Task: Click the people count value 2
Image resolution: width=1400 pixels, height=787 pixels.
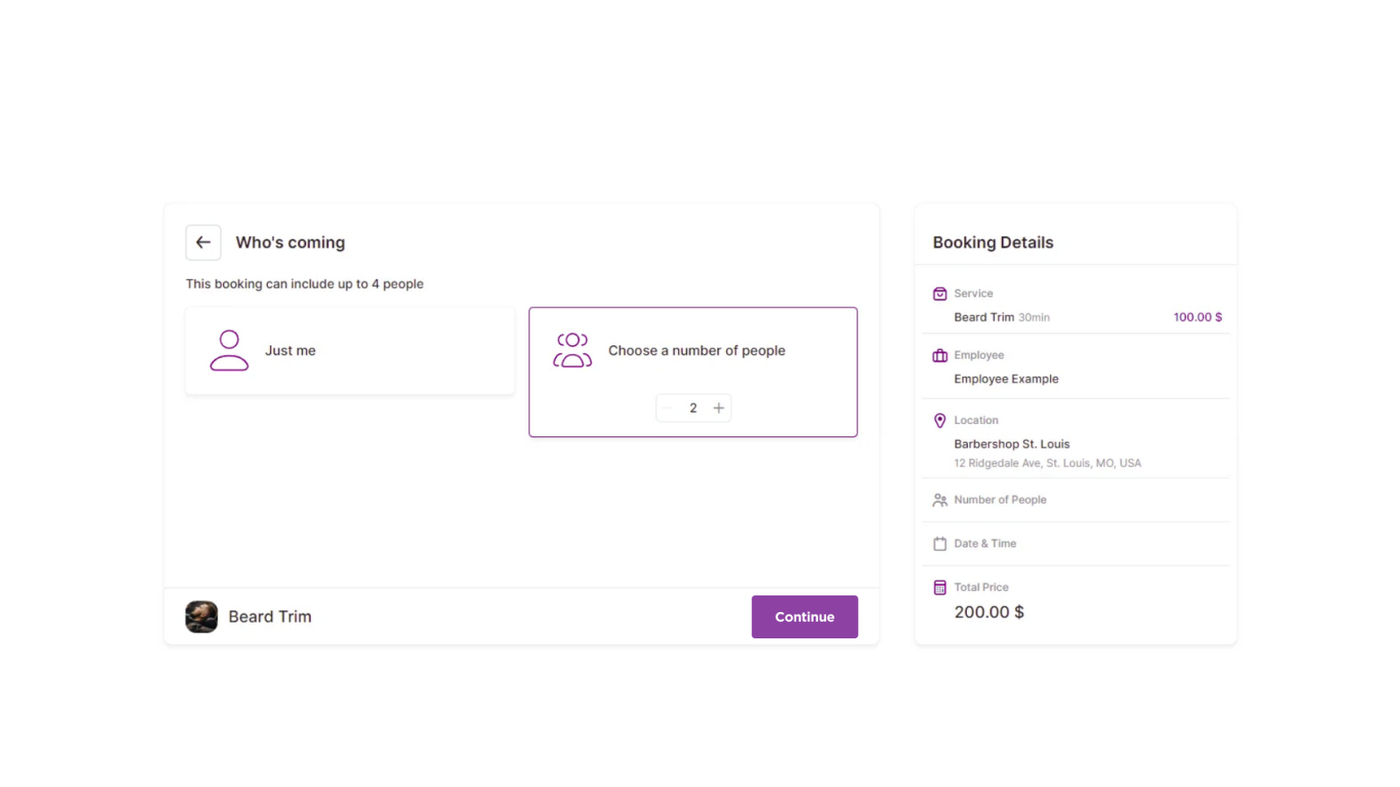Action: 693,408
